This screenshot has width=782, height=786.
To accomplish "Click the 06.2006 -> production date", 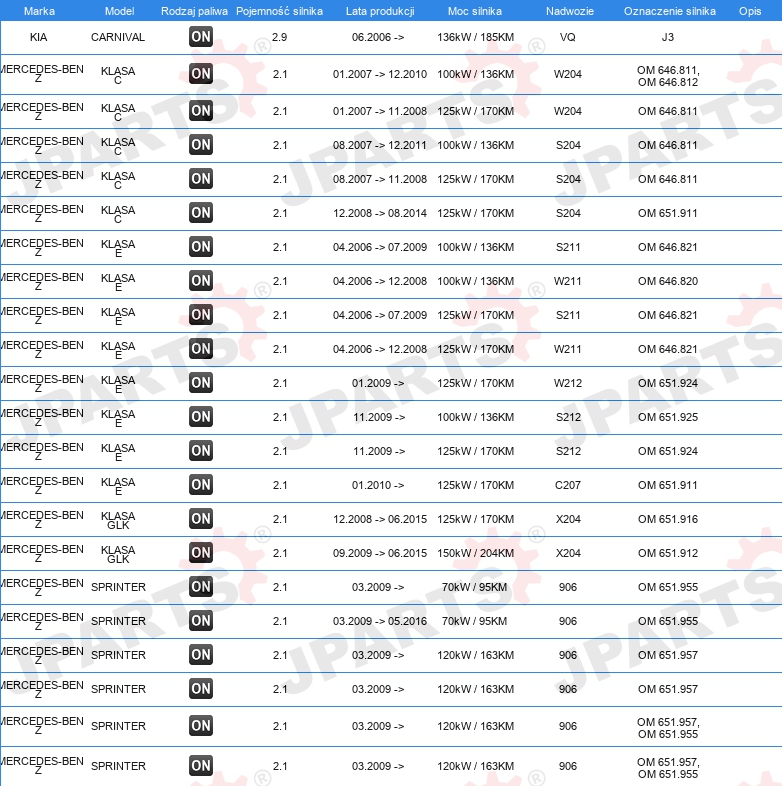I will [378, 37].
